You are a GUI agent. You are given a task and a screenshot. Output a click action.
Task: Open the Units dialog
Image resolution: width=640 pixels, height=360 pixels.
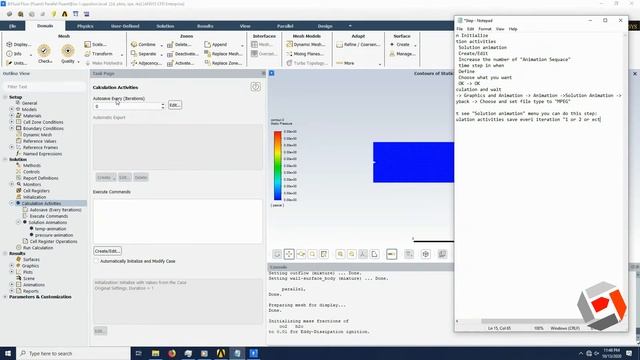pos(16,63)
